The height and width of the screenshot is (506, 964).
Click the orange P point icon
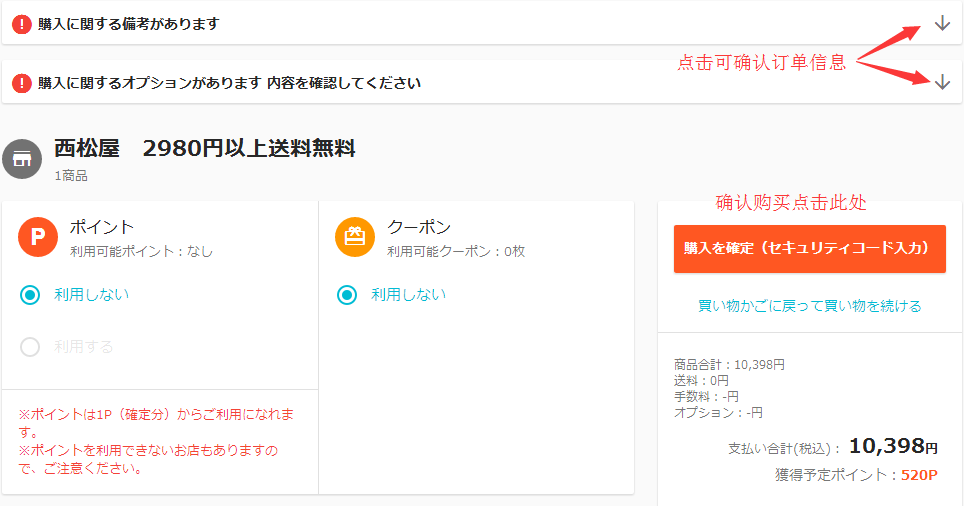pos(38,237)
